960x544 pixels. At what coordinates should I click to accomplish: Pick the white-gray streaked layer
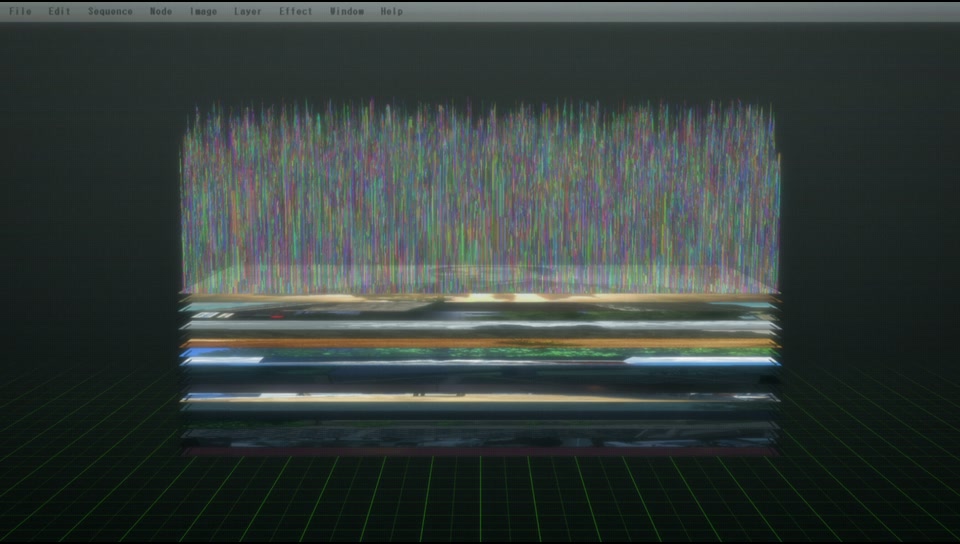click(x=480, y=326)
